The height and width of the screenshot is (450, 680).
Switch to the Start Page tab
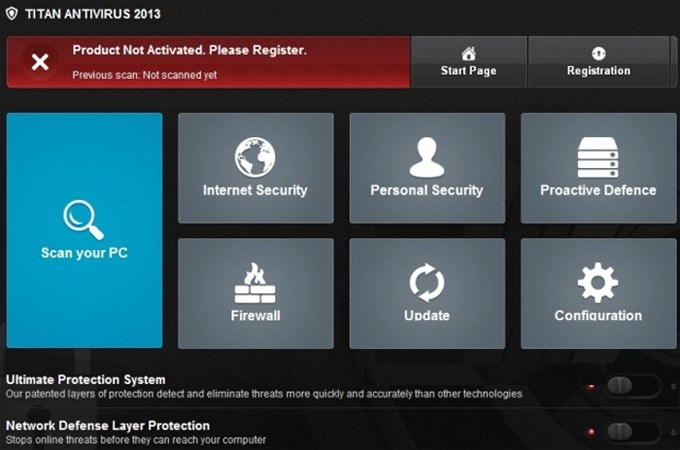pyautogui.click(x=468, y=62)
